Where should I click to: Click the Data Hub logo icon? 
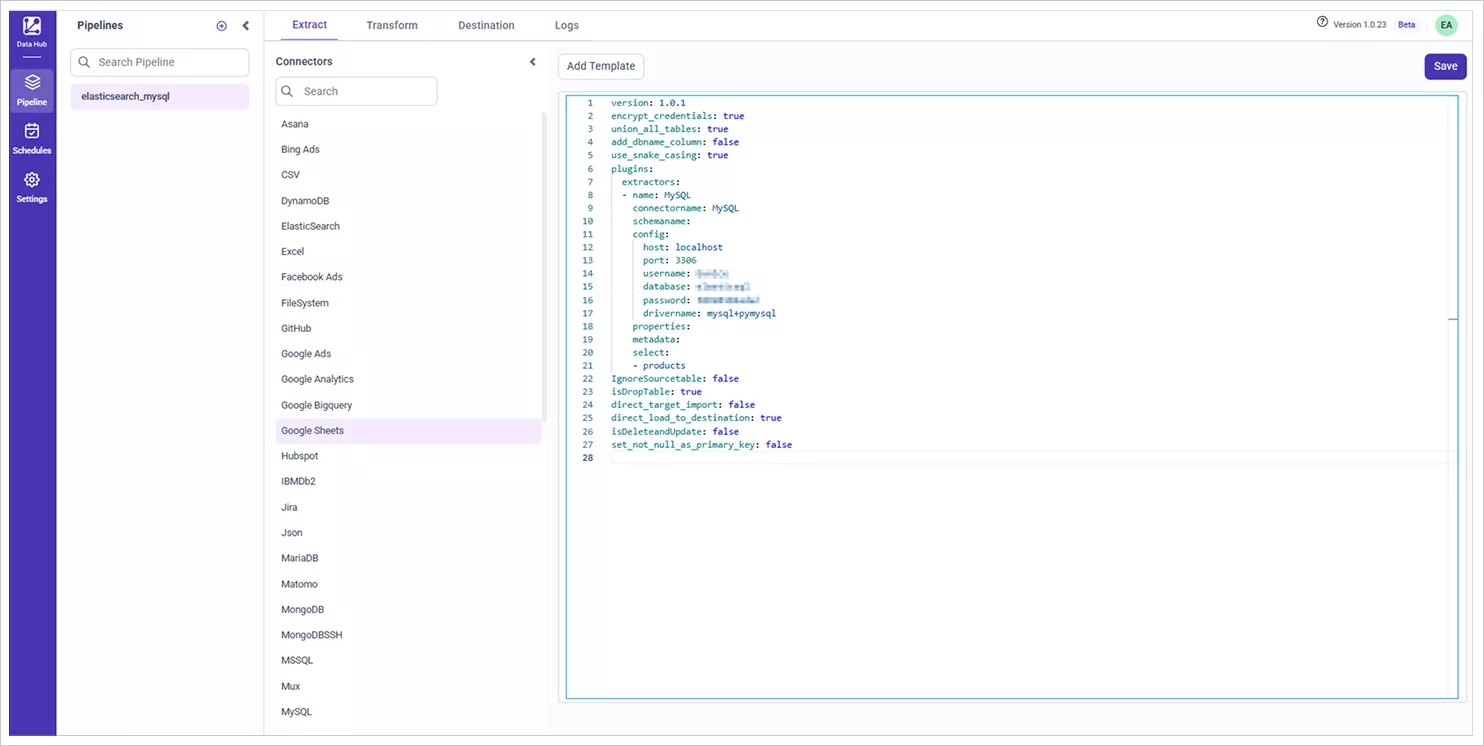(32, 28)
